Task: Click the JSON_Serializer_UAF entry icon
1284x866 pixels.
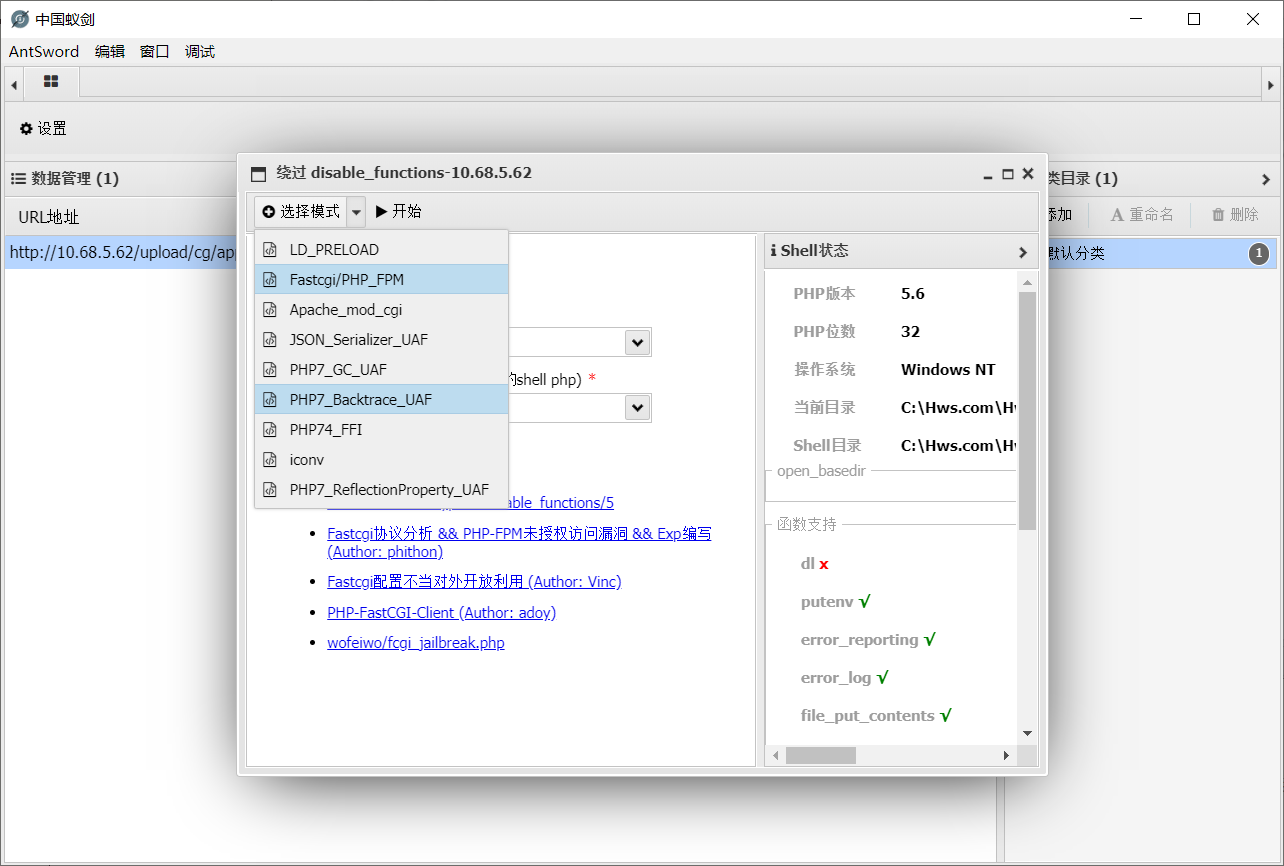Action: point(269,340)
